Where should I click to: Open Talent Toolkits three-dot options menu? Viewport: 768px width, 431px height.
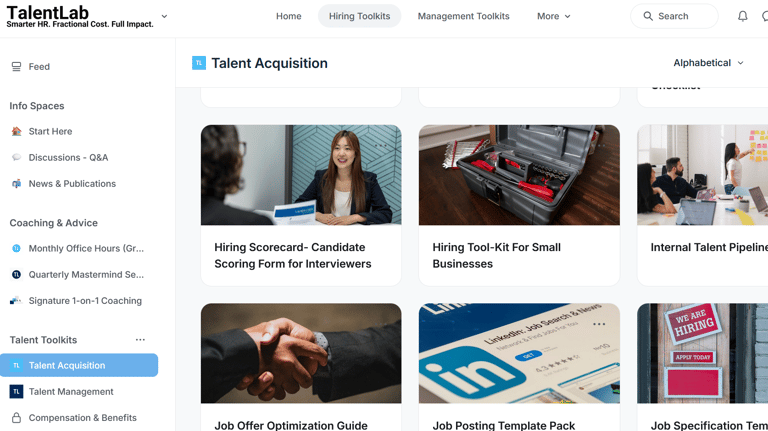140,339
